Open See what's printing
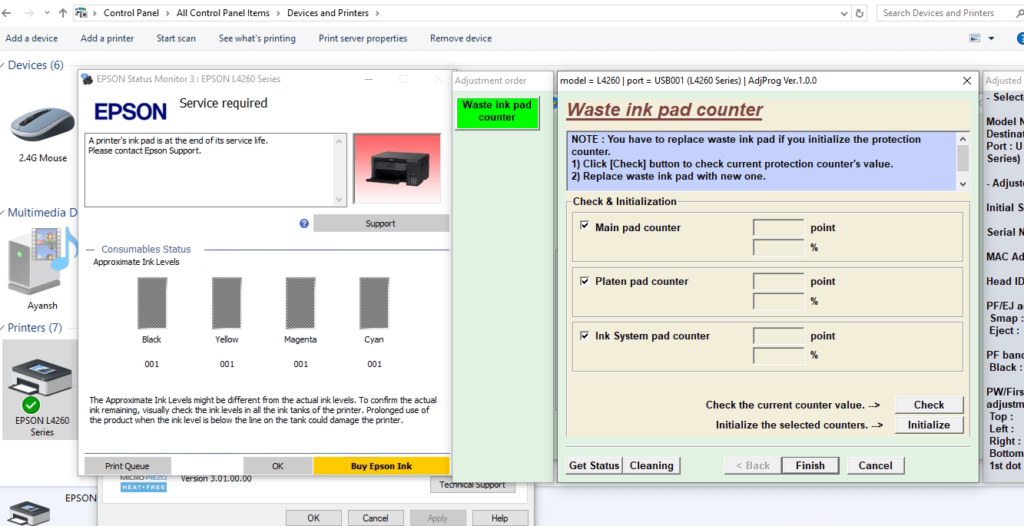 257,39
